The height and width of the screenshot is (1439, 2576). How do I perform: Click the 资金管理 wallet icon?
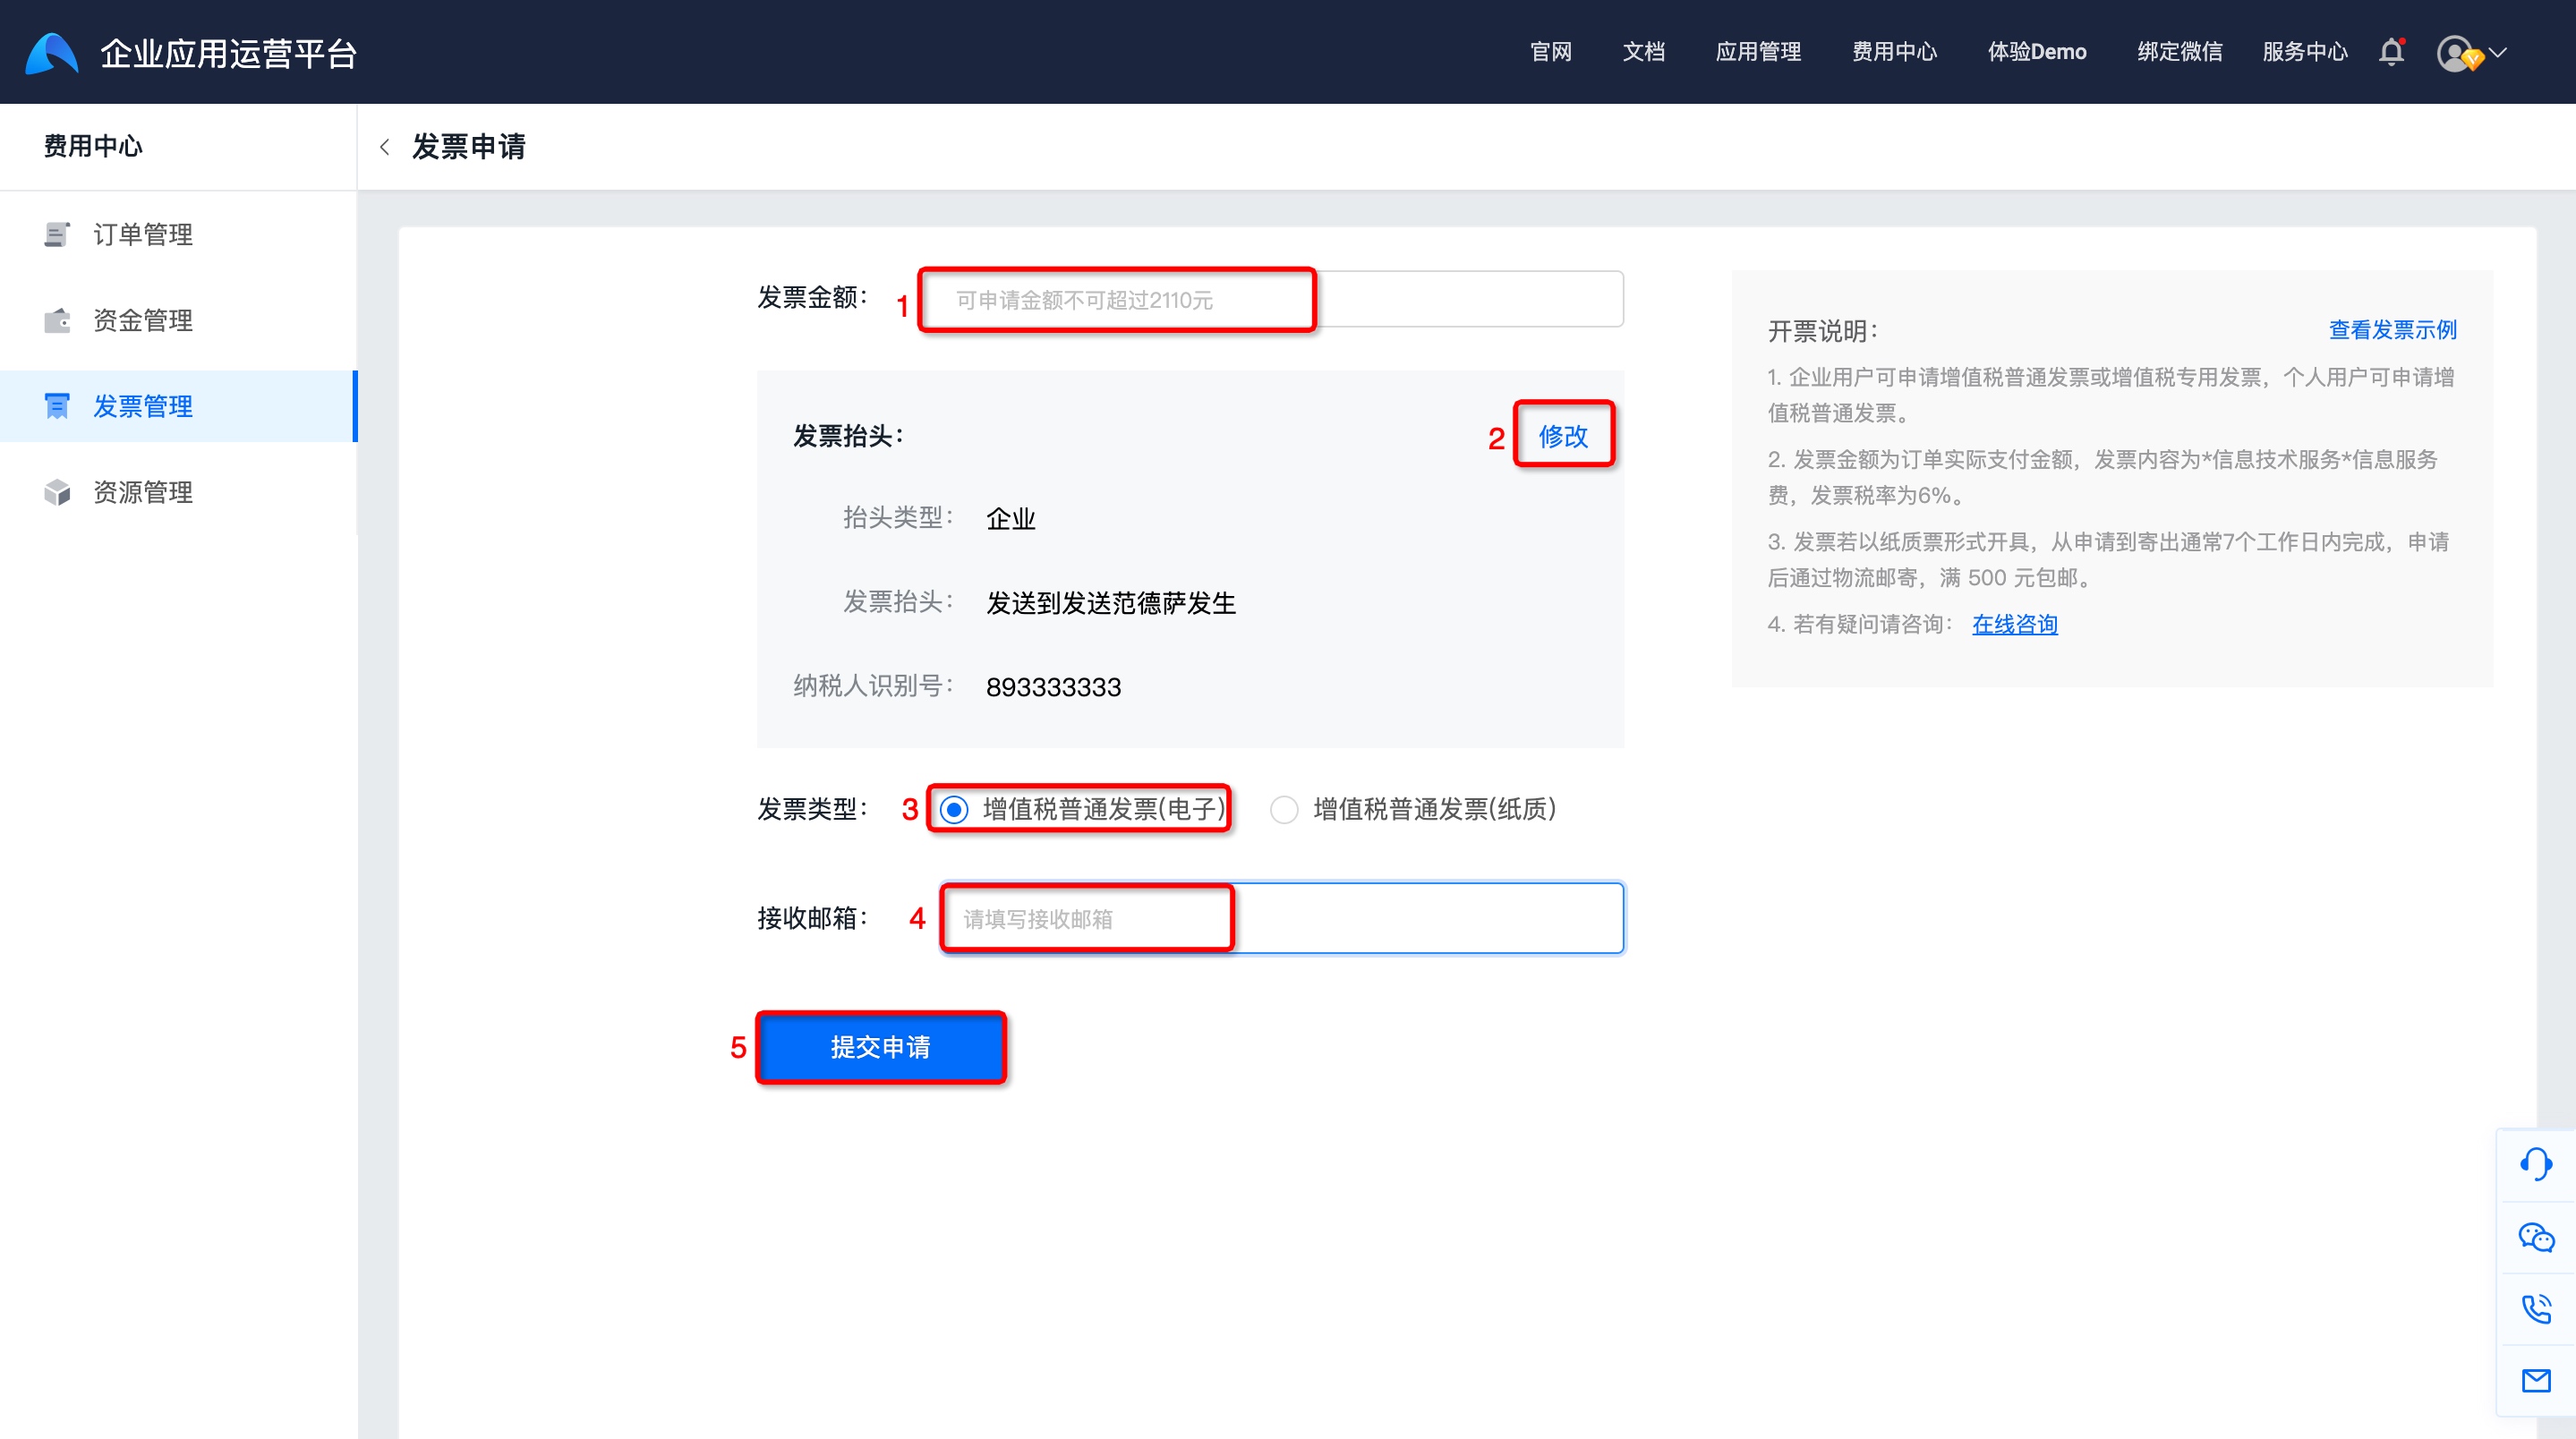coord(57,320)
